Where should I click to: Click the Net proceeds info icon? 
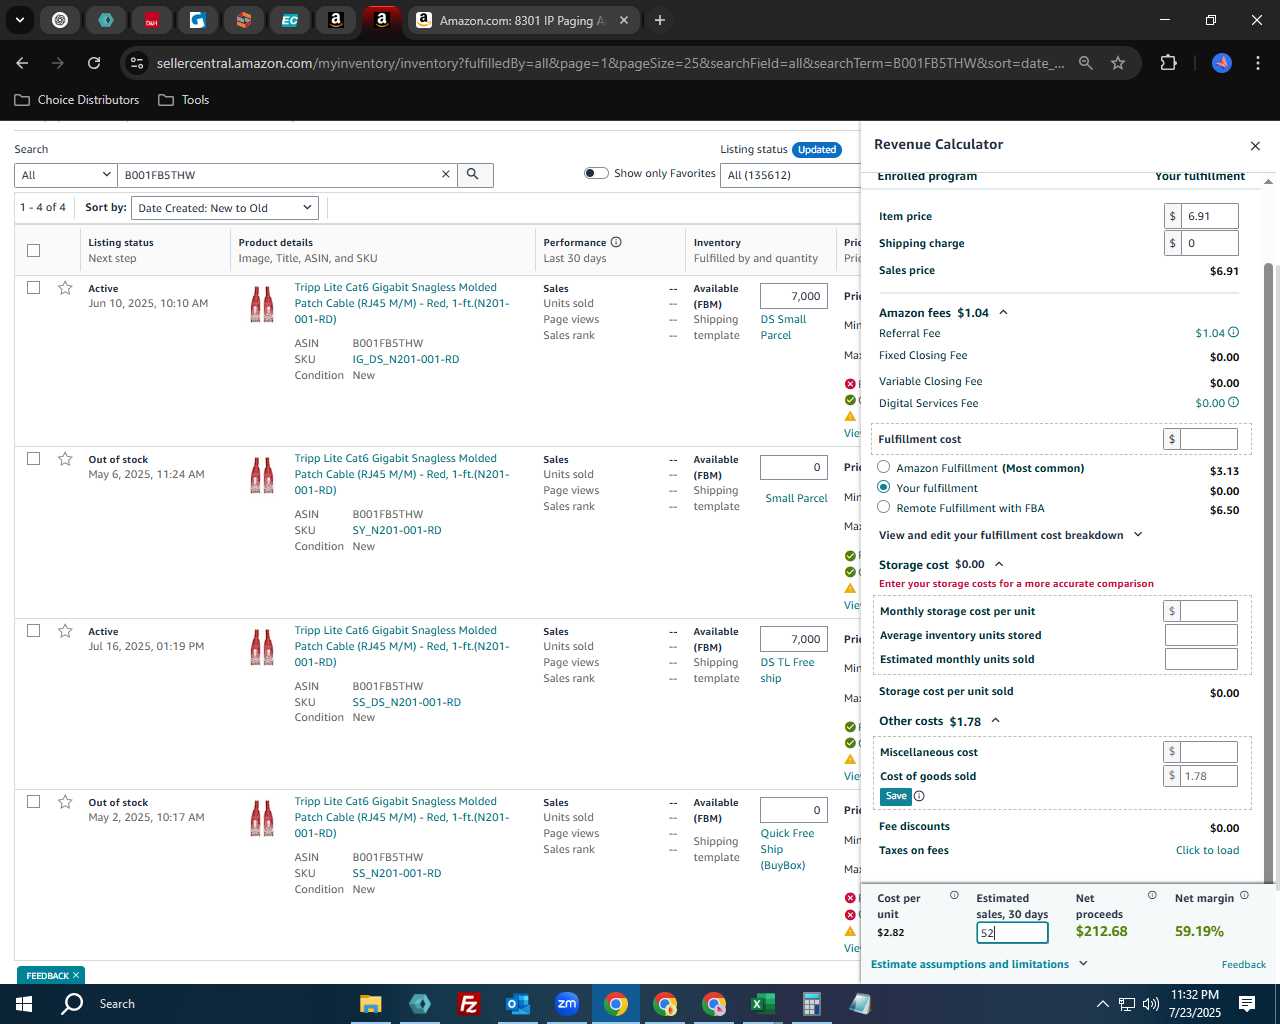pos(1152,896)
